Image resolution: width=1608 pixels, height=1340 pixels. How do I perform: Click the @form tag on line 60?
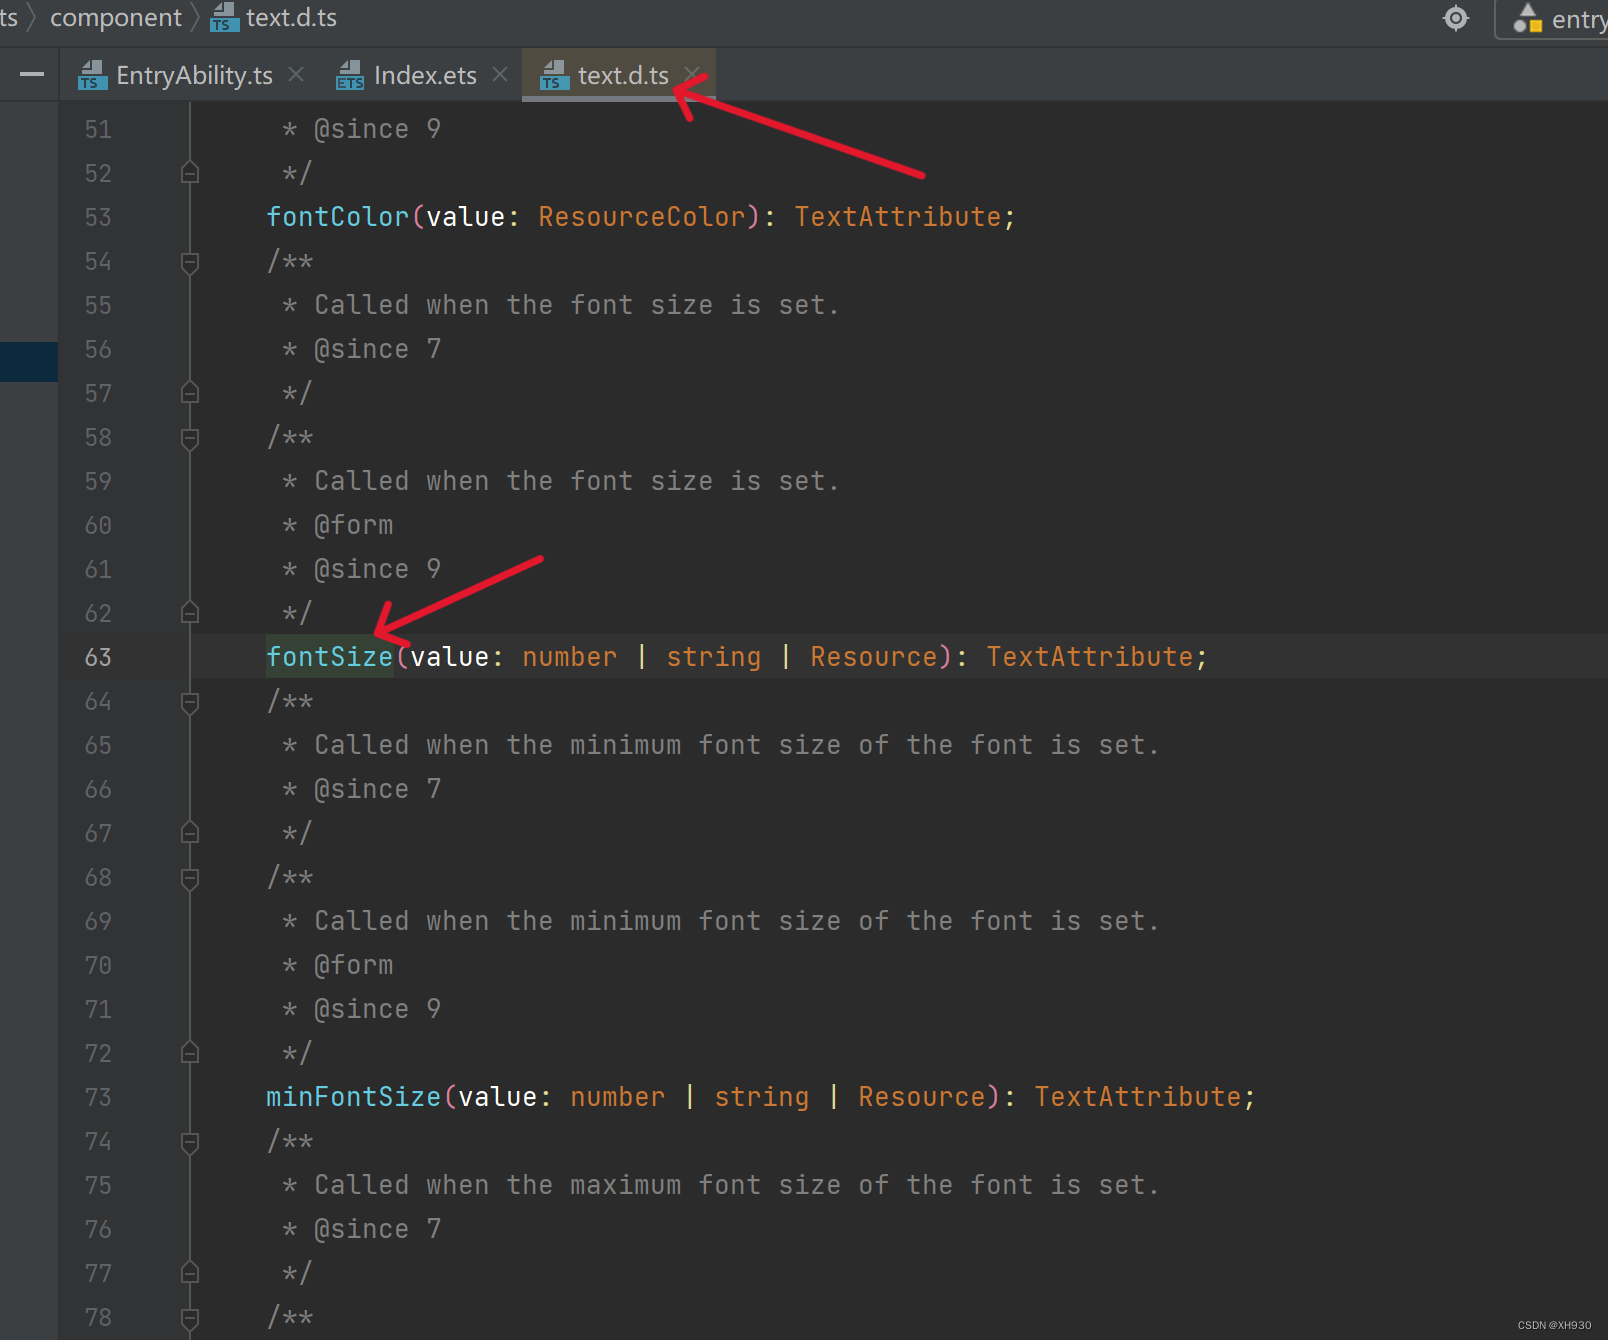coord(354,525)
